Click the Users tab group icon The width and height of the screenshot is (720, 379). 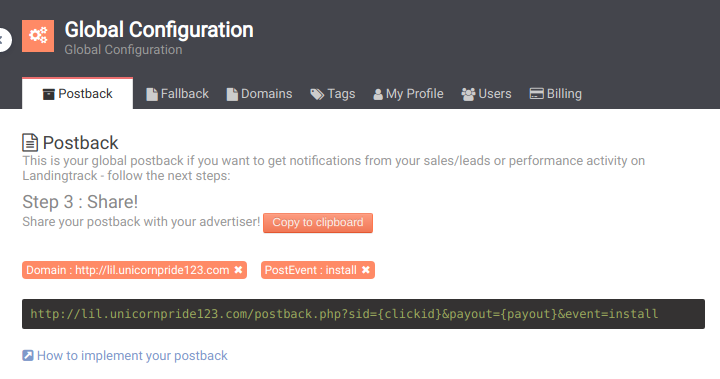click(468, 94)
